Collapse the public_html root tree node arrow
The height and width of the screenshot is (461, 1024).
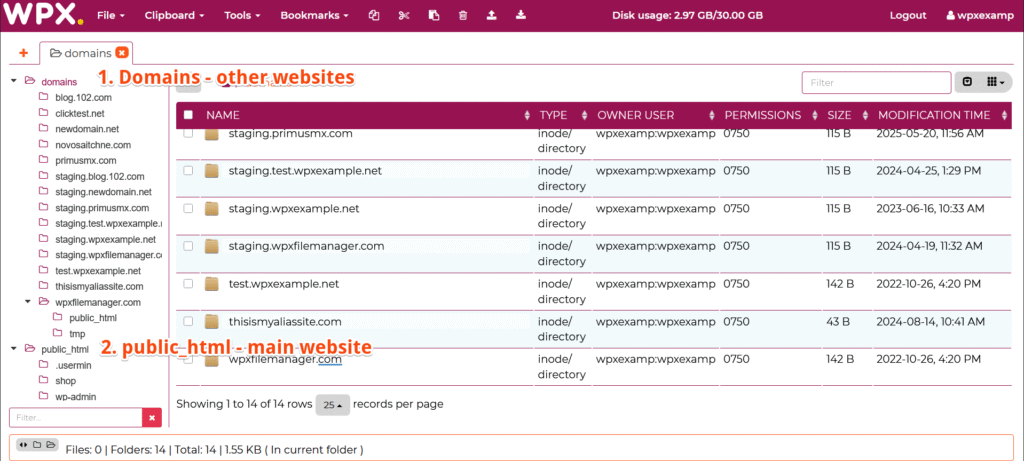14,349
